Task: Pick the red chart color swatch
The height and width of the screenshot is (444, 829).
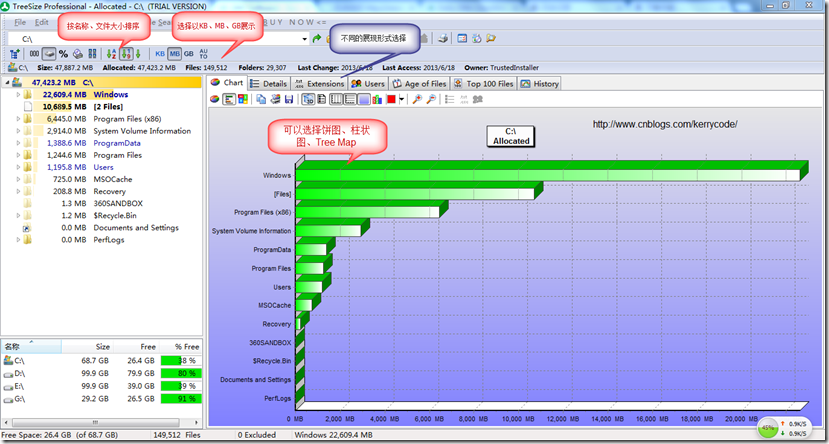Action: [x=392, y=99]
